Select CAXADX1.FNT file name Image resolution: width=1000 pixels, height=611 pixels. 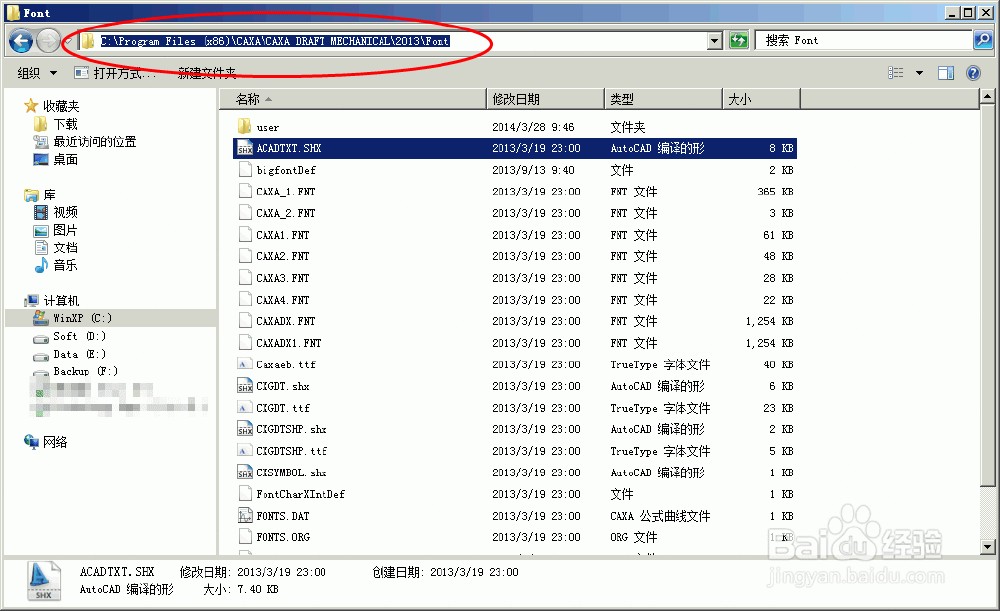[289, 343]
